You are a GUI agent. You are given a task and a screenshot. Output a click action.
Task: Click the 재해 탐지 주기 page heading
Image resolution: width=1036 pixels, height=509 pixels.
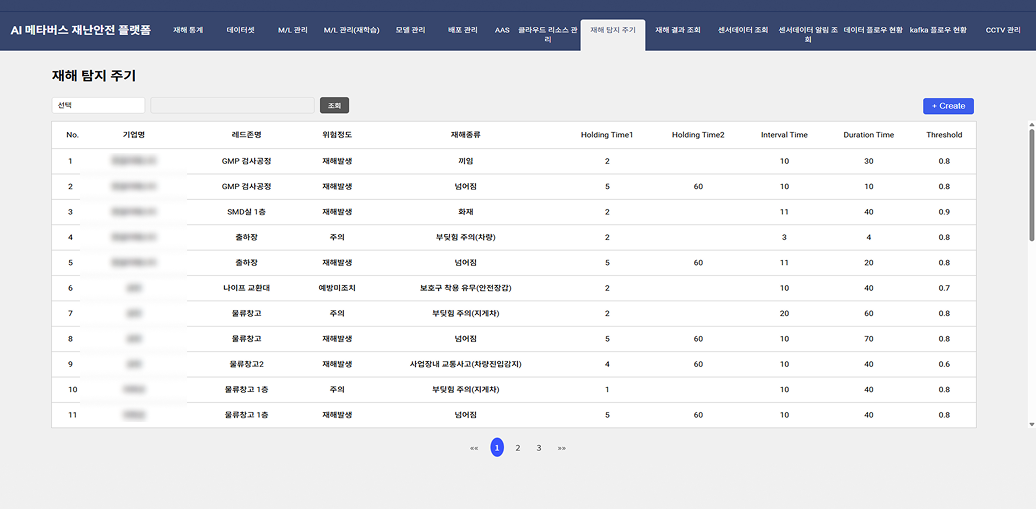(93, 76)
